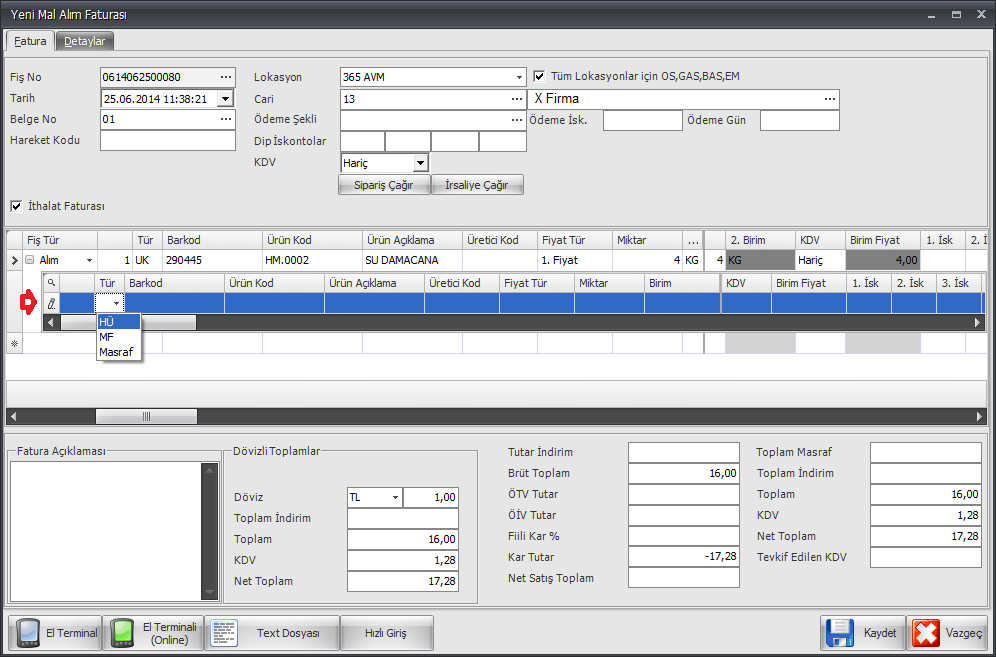The height and width of the screenshot is (657, 996).
Task: Open the Cari firm name ellipsis lookup
Action: coord(829,99)
